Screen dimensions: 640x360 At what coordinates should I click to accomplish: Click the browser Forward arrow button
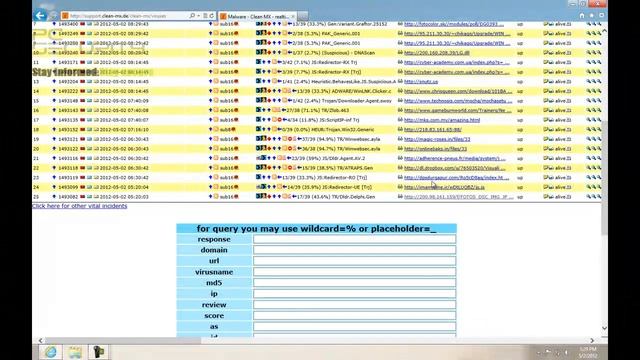coord(53,16)
